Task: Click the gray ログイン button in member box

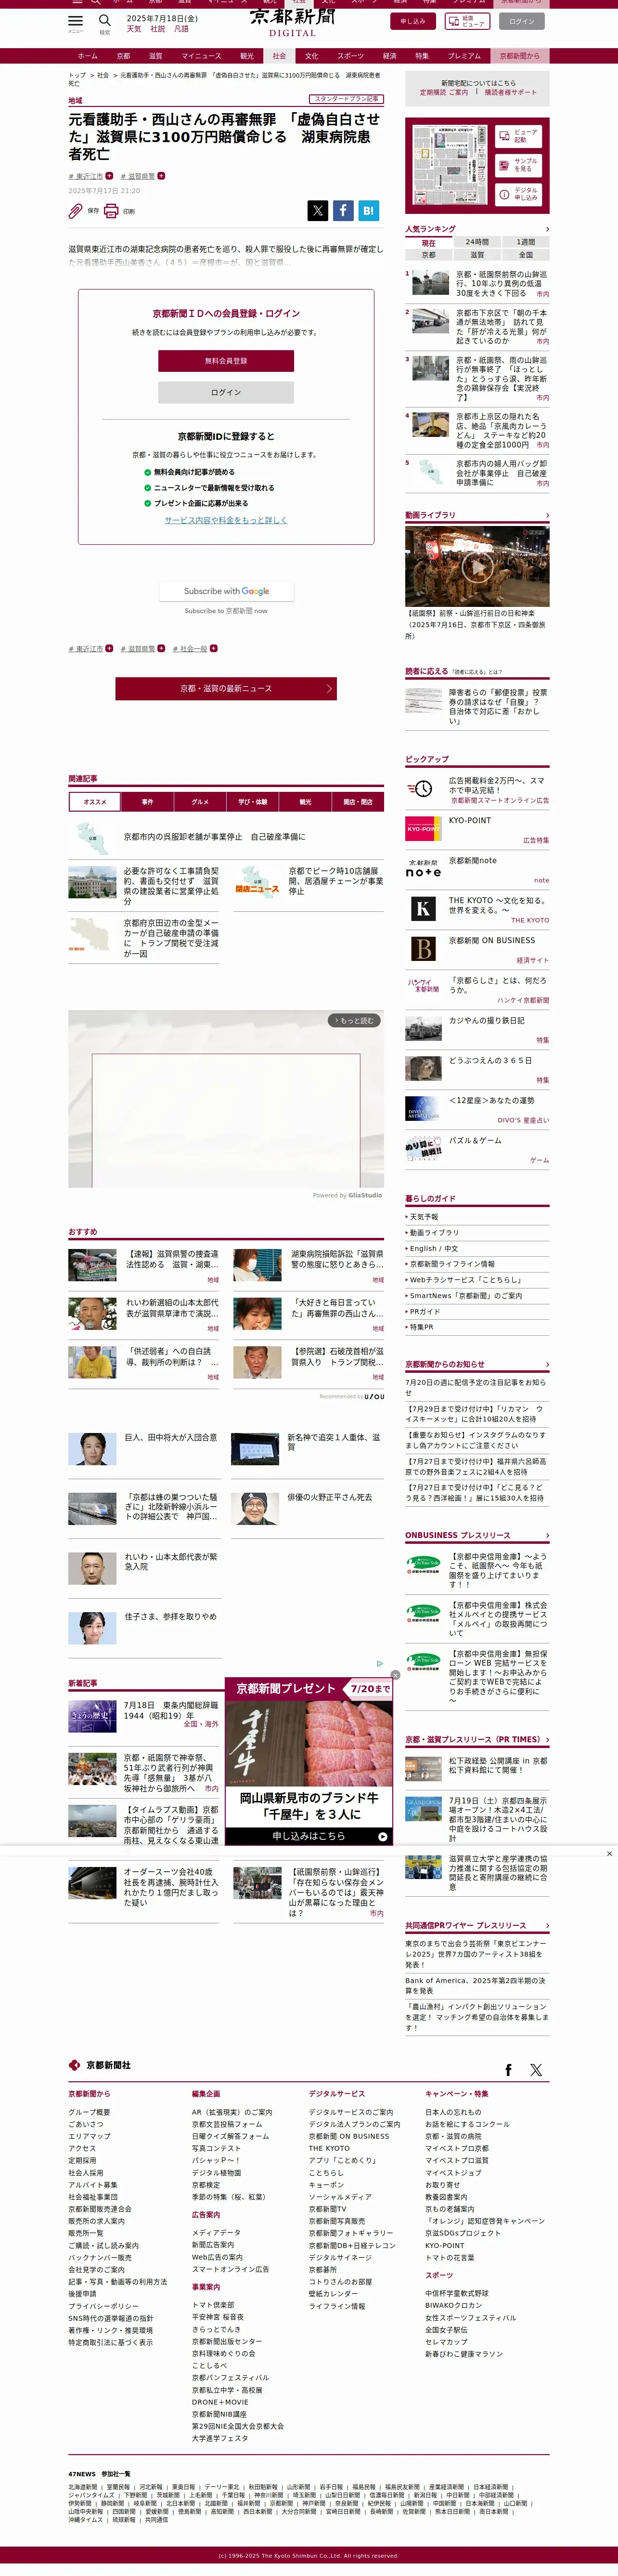Action: pyautogui.click(x=226, y=392)
